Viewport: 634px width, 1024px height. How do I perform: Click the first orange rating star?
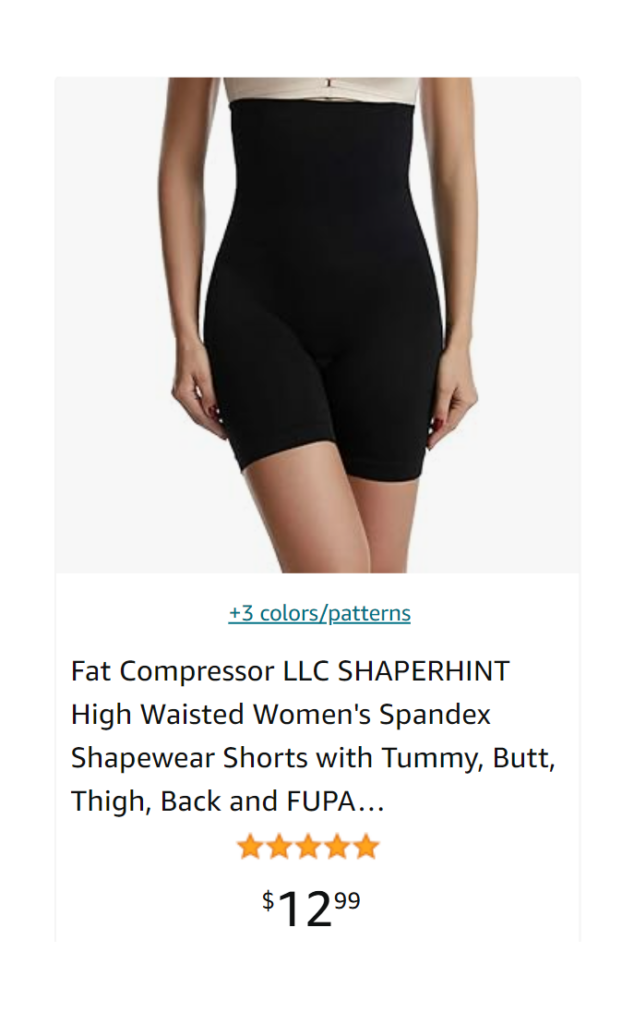[249, 846]
